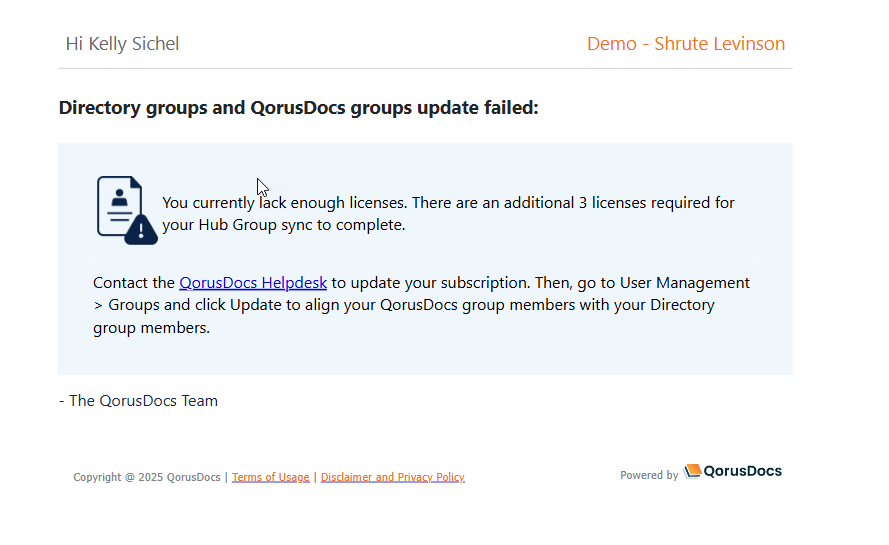Image resolution: width=889 pixels, height=545 pixels.
Task: Open the QorusDocs Helpdesk link
Action: [x=253, y=283]
